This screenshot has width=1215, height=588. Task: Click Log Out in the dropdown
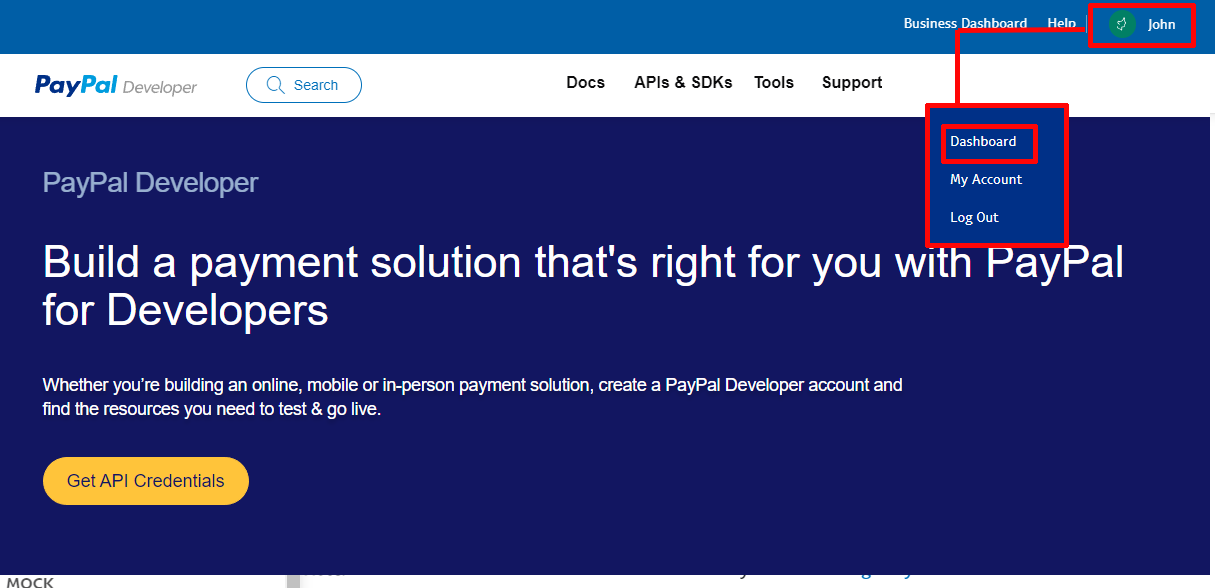(x=974, y=218)
